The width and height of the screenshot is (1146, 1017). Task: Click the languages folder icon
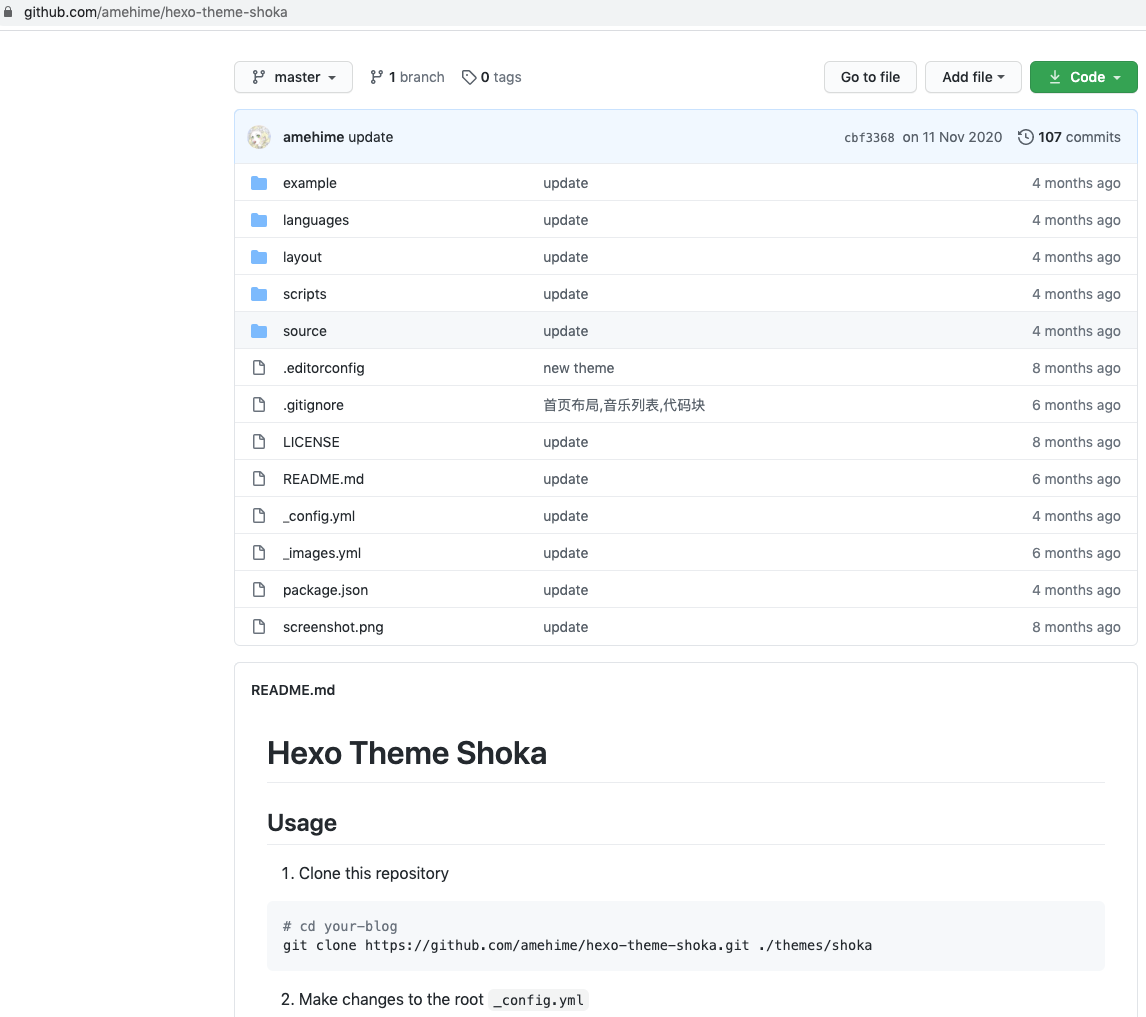click(259, 220)
